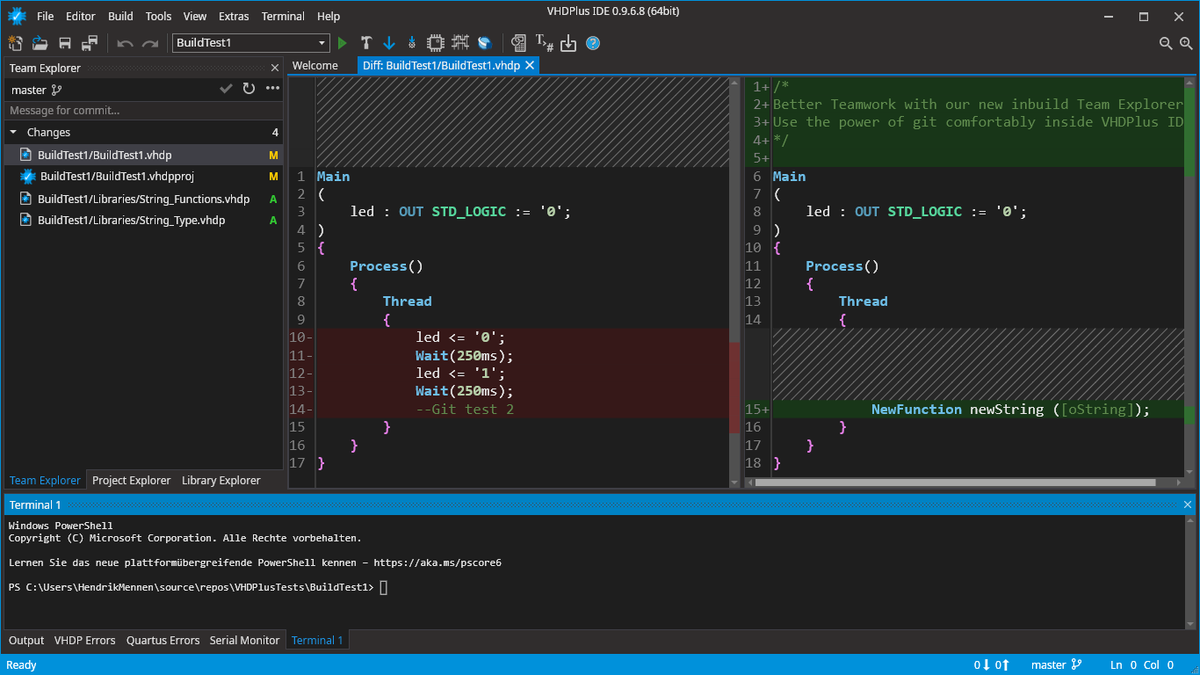The width and height of the screenshot is (1200, 675).
Task: Select BuildTest1/BuildTest1.vhdp in Changes
Action: click(143, 155)
